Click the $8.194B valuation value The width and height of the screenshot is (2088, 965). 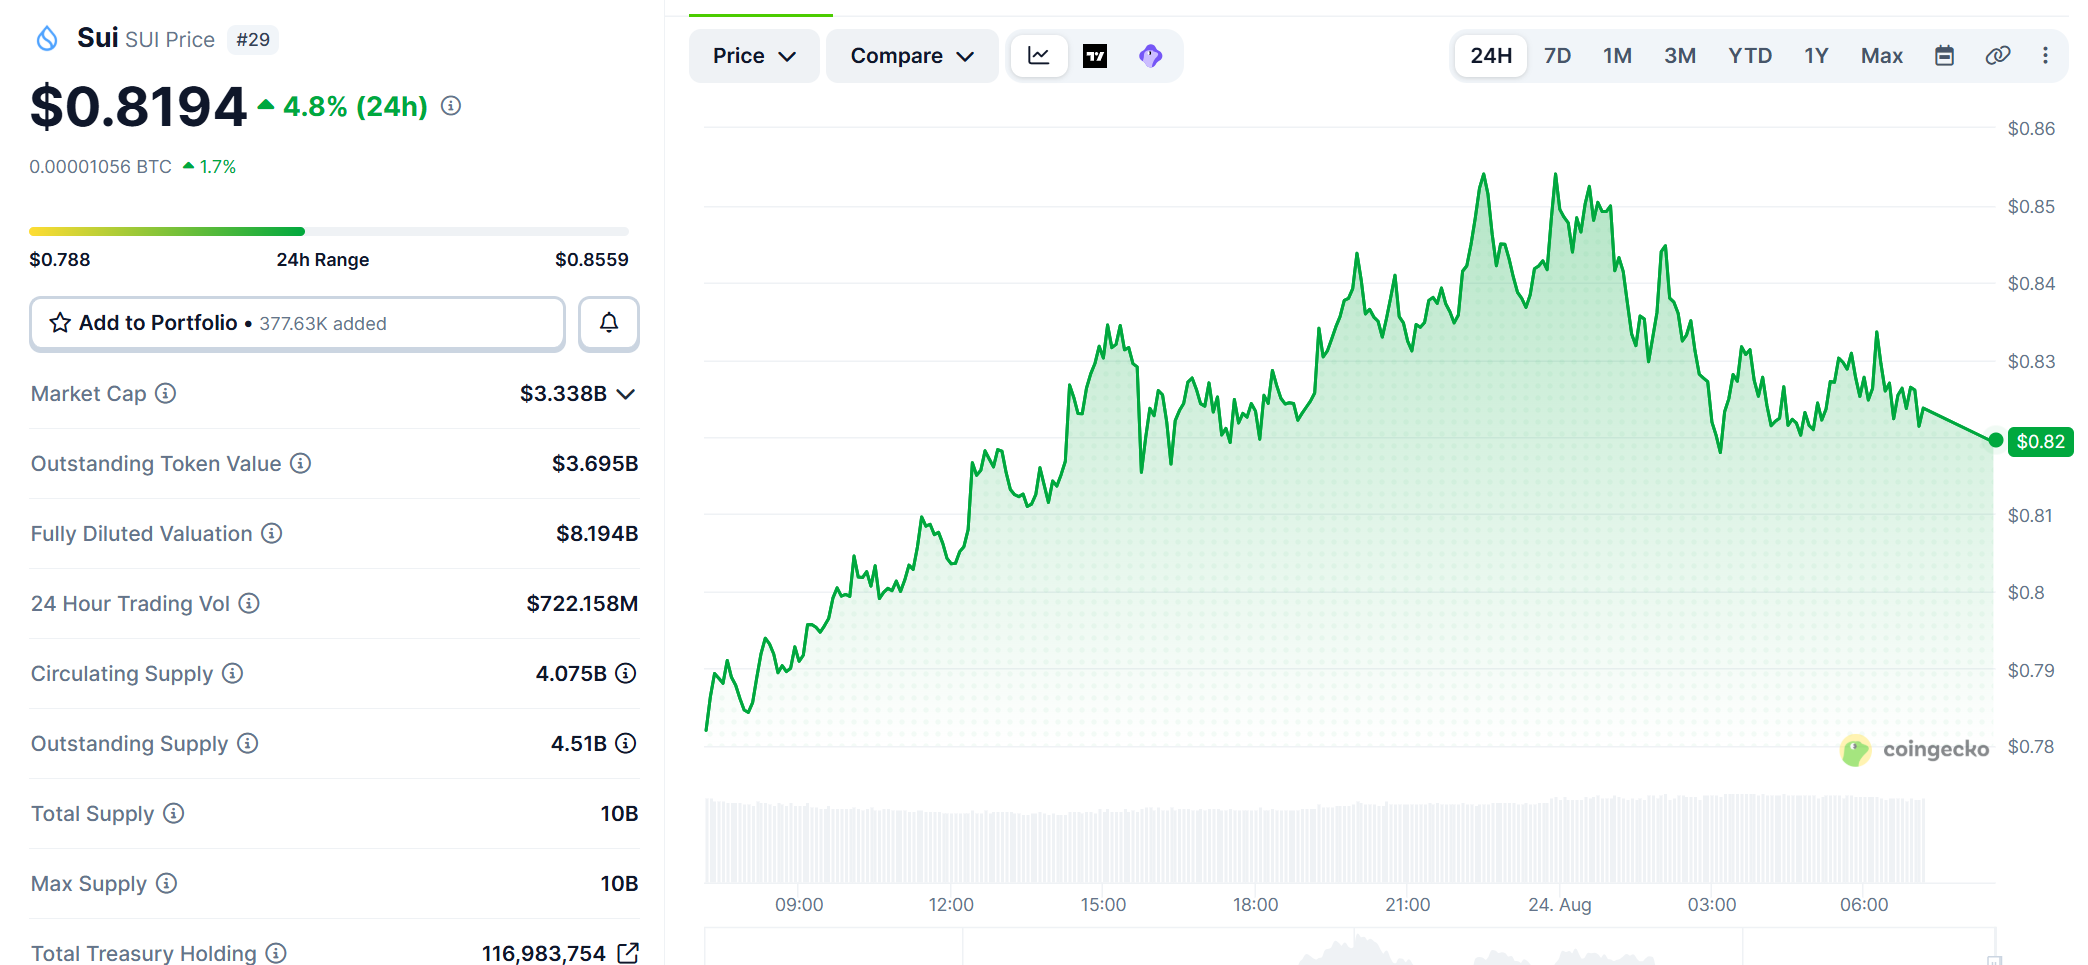pos(597,533)
